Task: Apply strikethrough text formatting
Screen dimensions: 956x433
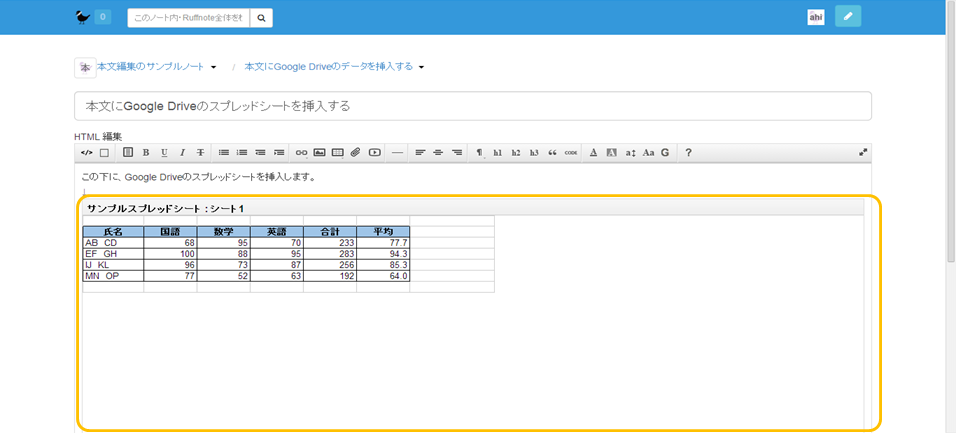Action: coord(200,153)
